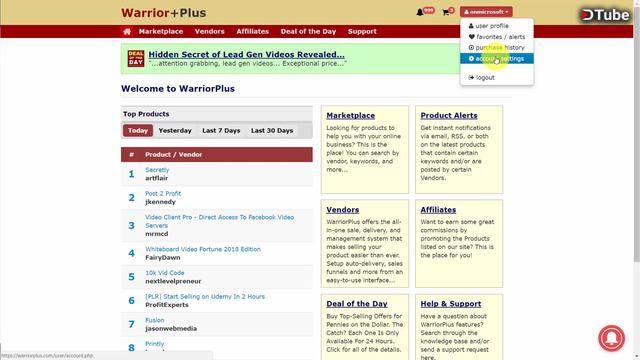Click the Warrior+Plus site logo
Viewport: 640px width, 360px height.
(164, 13)
